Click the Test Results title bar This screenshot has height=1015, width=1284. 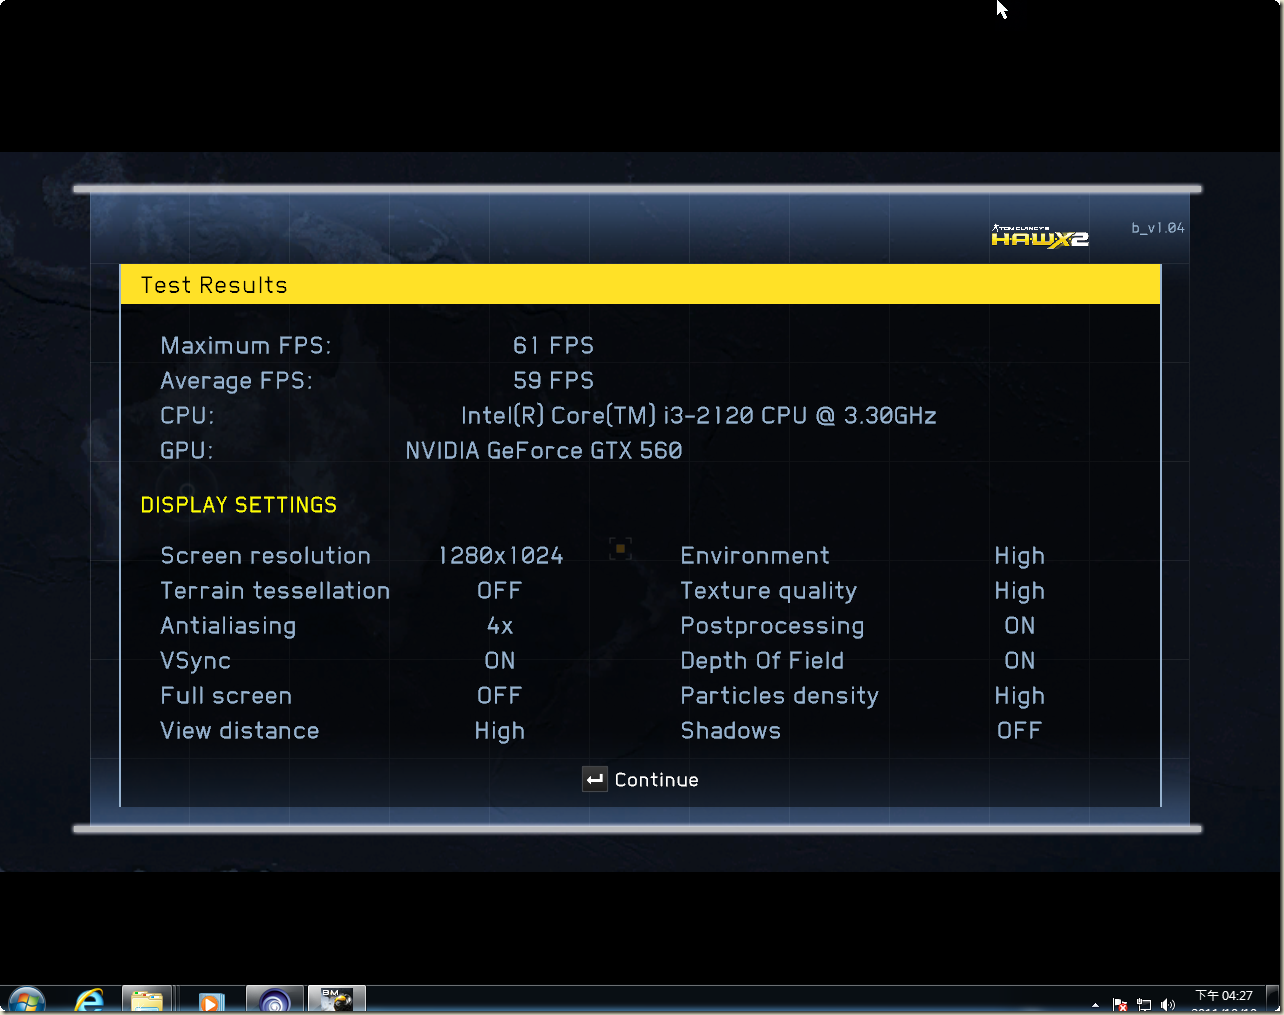(640, 285)
